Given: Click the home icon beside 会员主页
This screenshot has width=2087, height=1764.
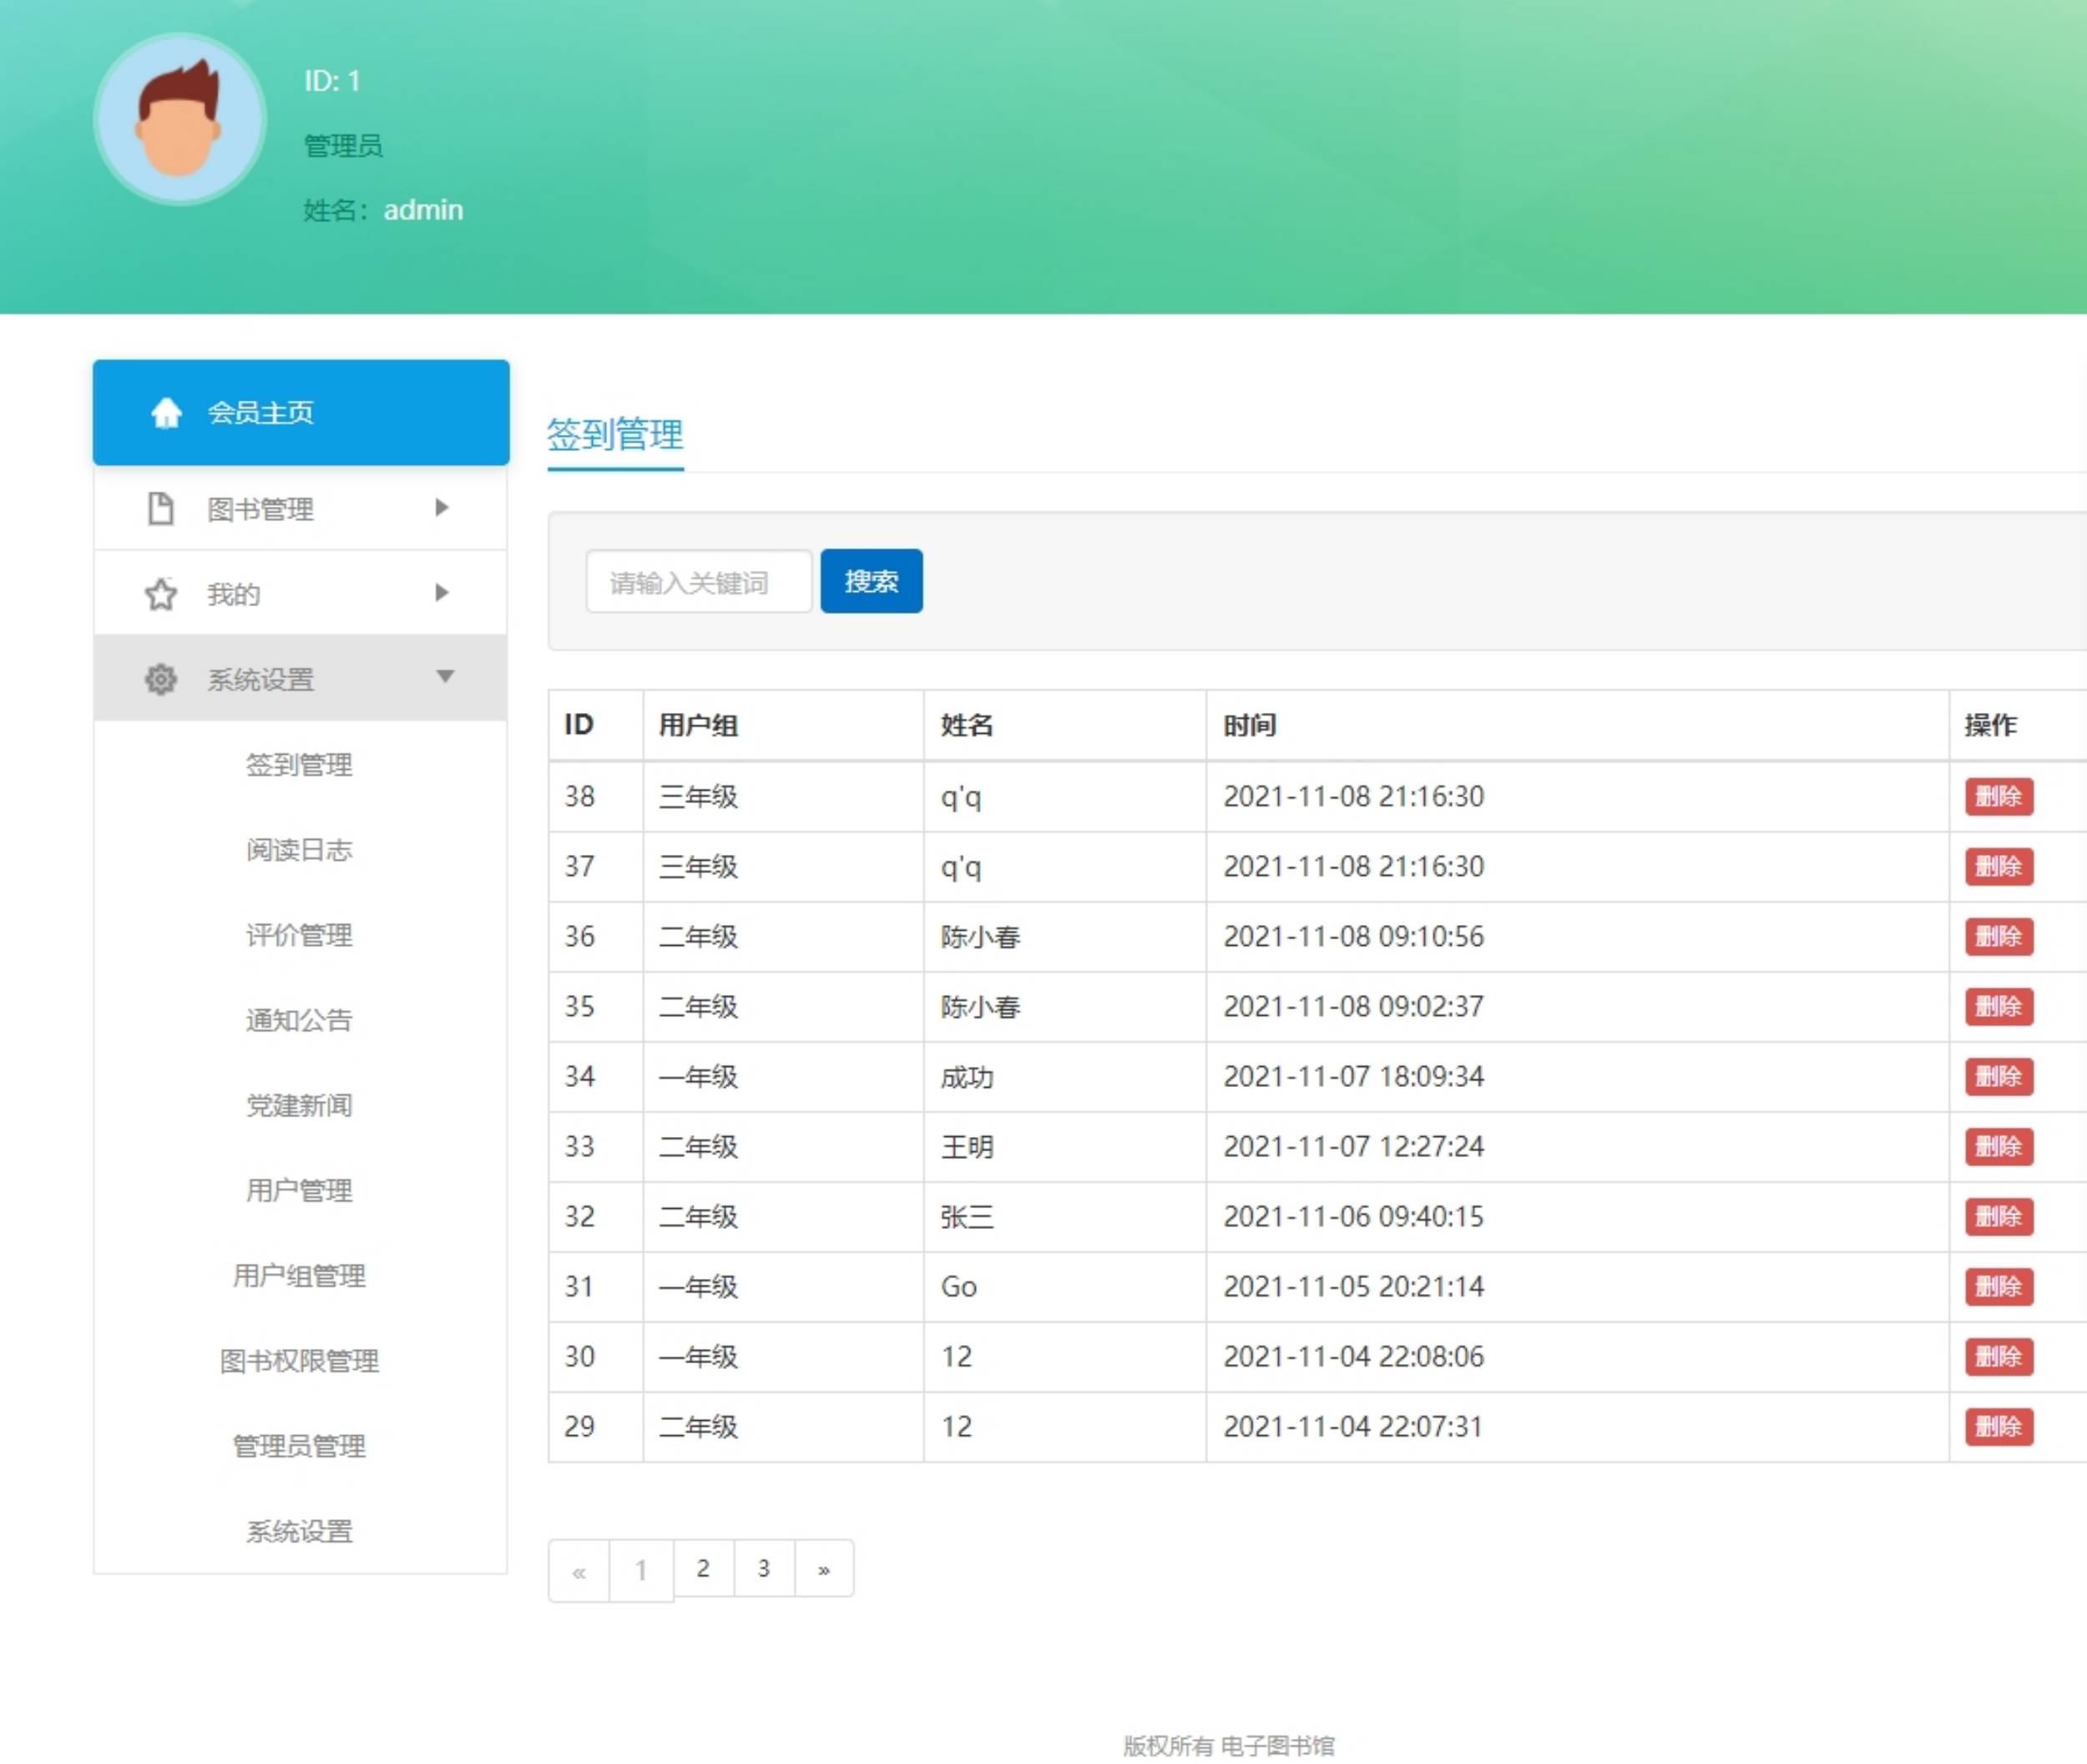Looking at the screenshot, I should [x=166, y=412].
